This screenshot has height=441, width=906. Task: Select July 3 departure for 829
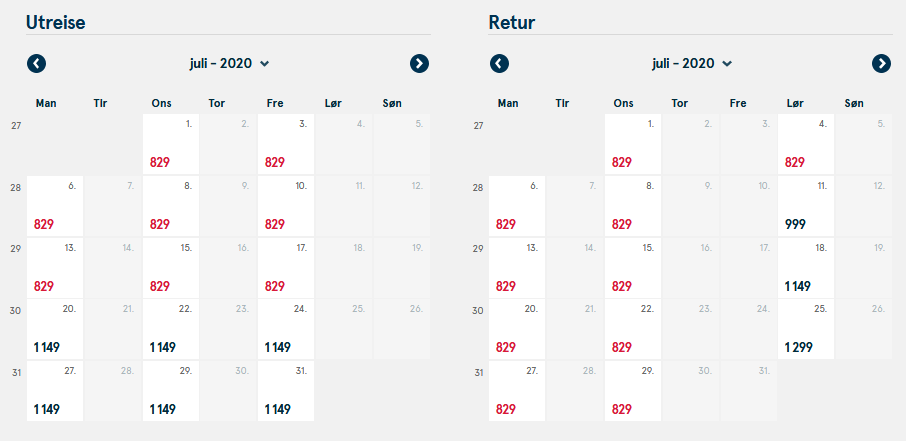286,144
